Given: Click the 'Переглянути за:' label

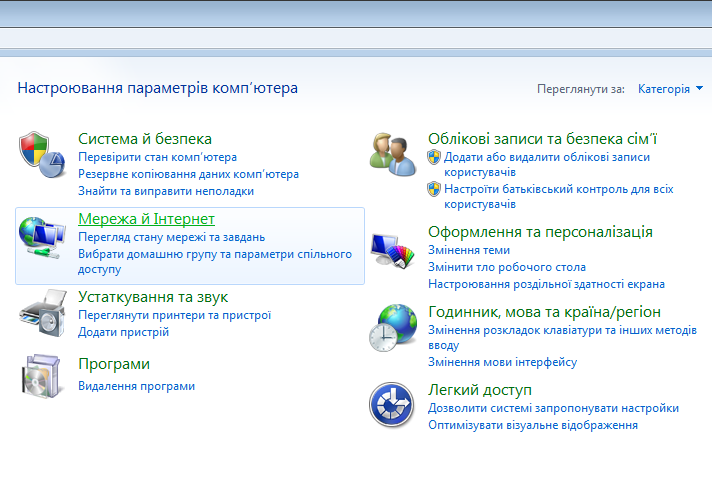Looking at the screenshot, I should click(x=581, y=89).
